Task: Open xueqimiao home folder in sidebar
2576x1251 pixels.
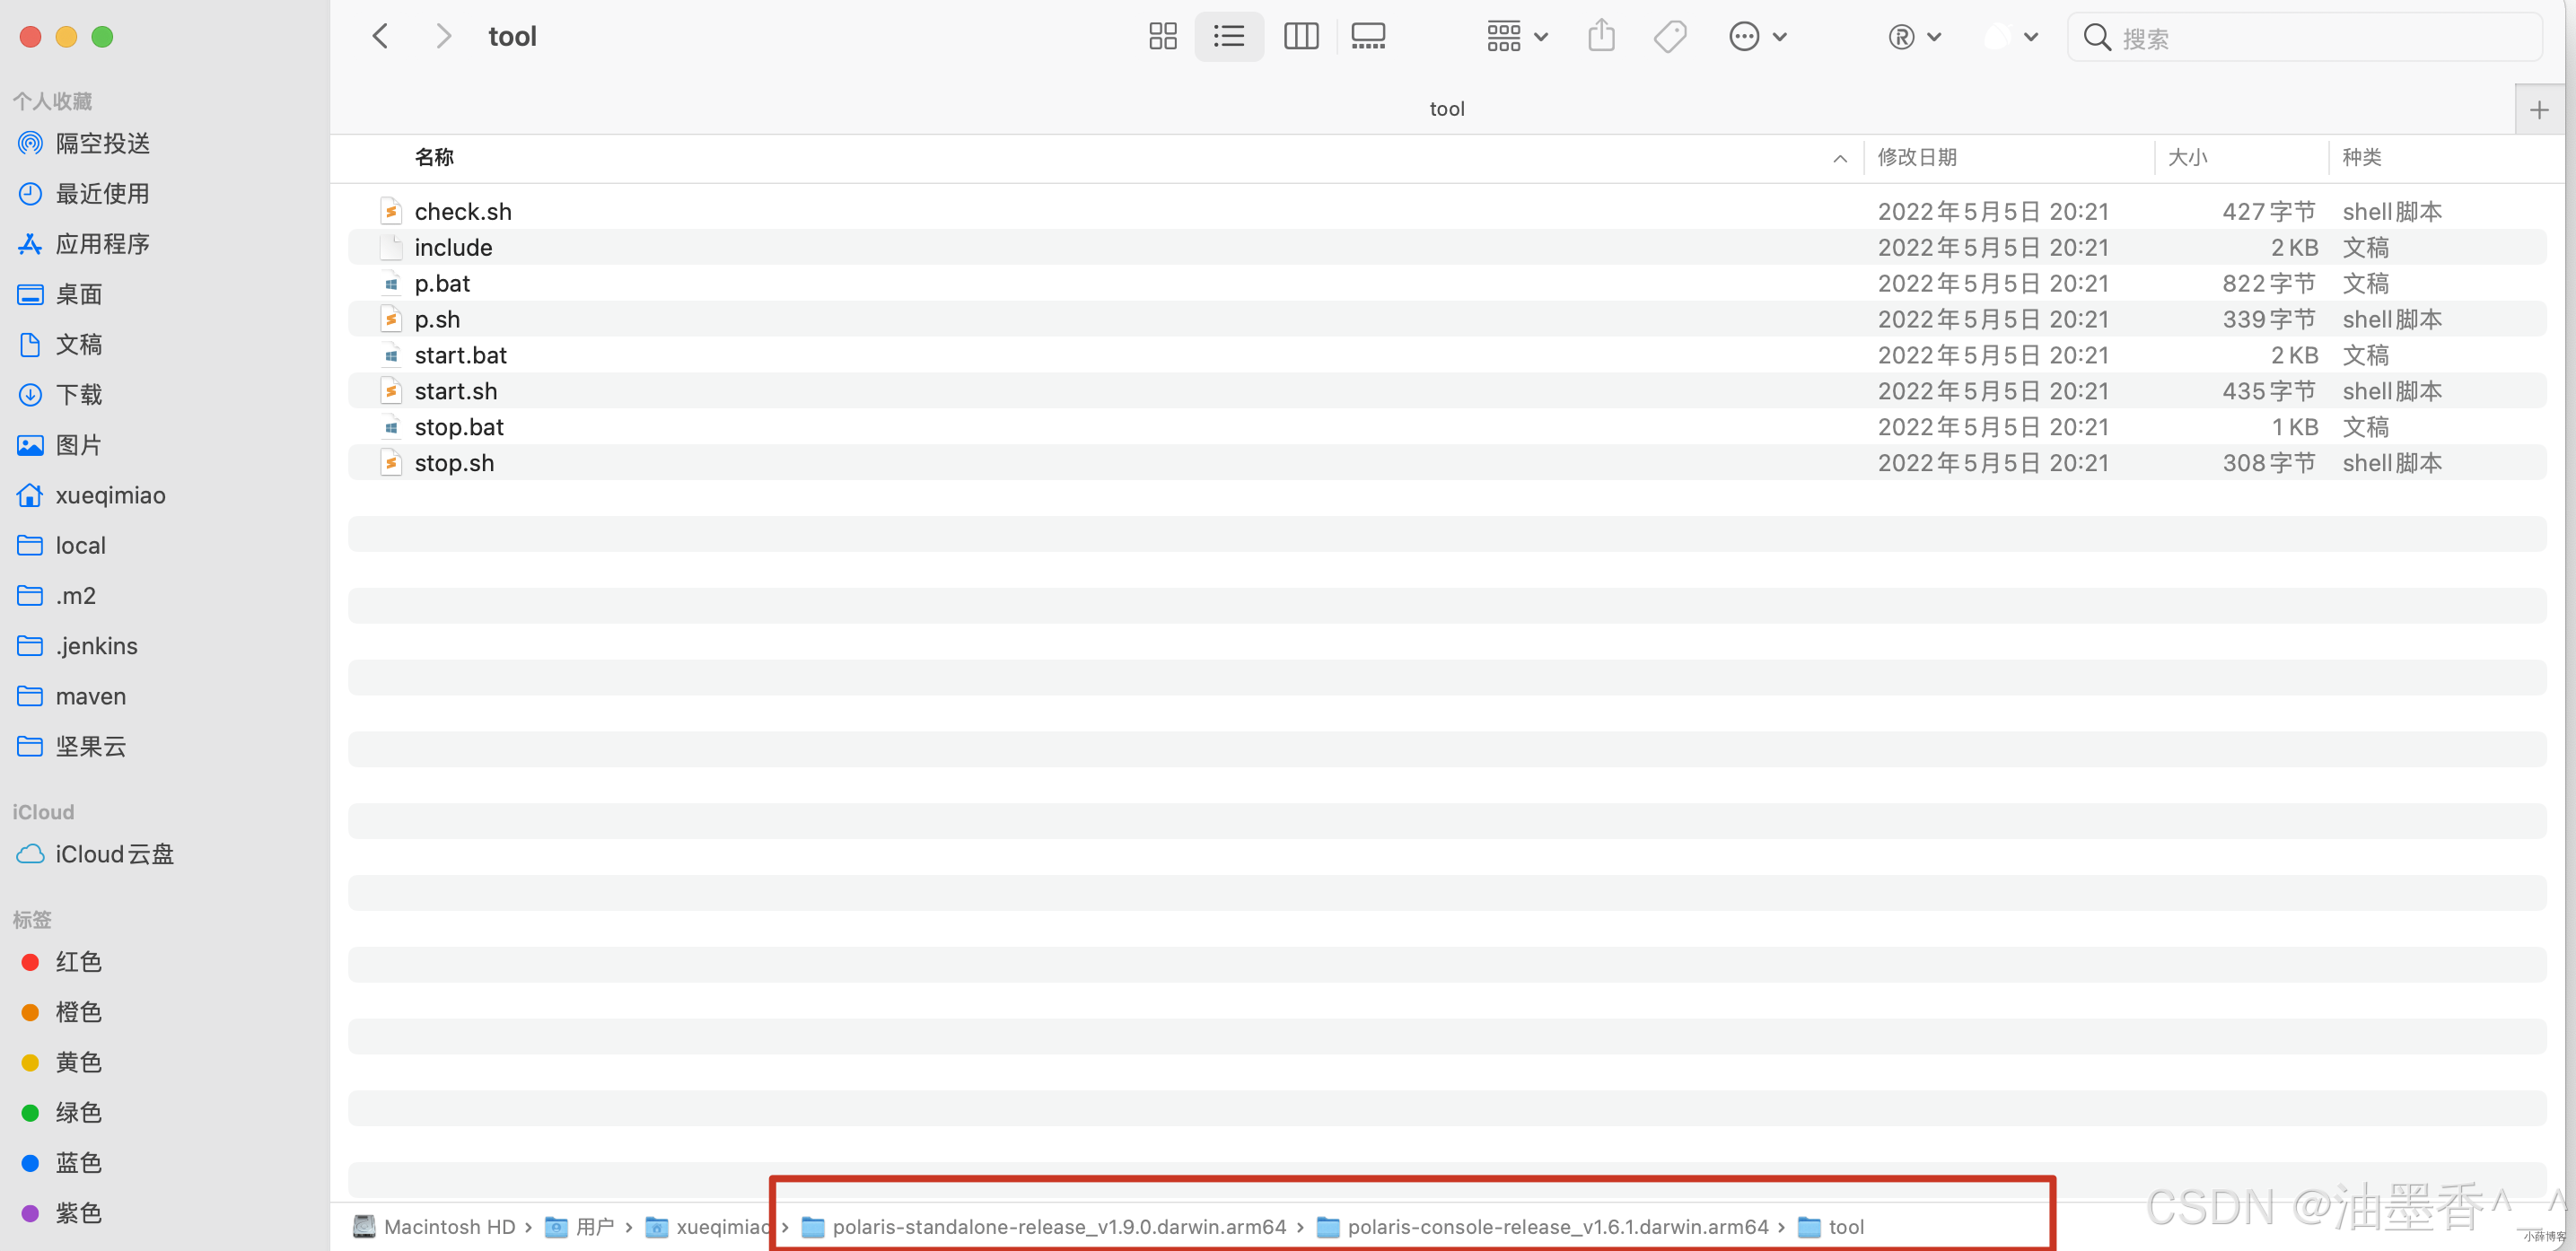Action: tap(110, 496)
